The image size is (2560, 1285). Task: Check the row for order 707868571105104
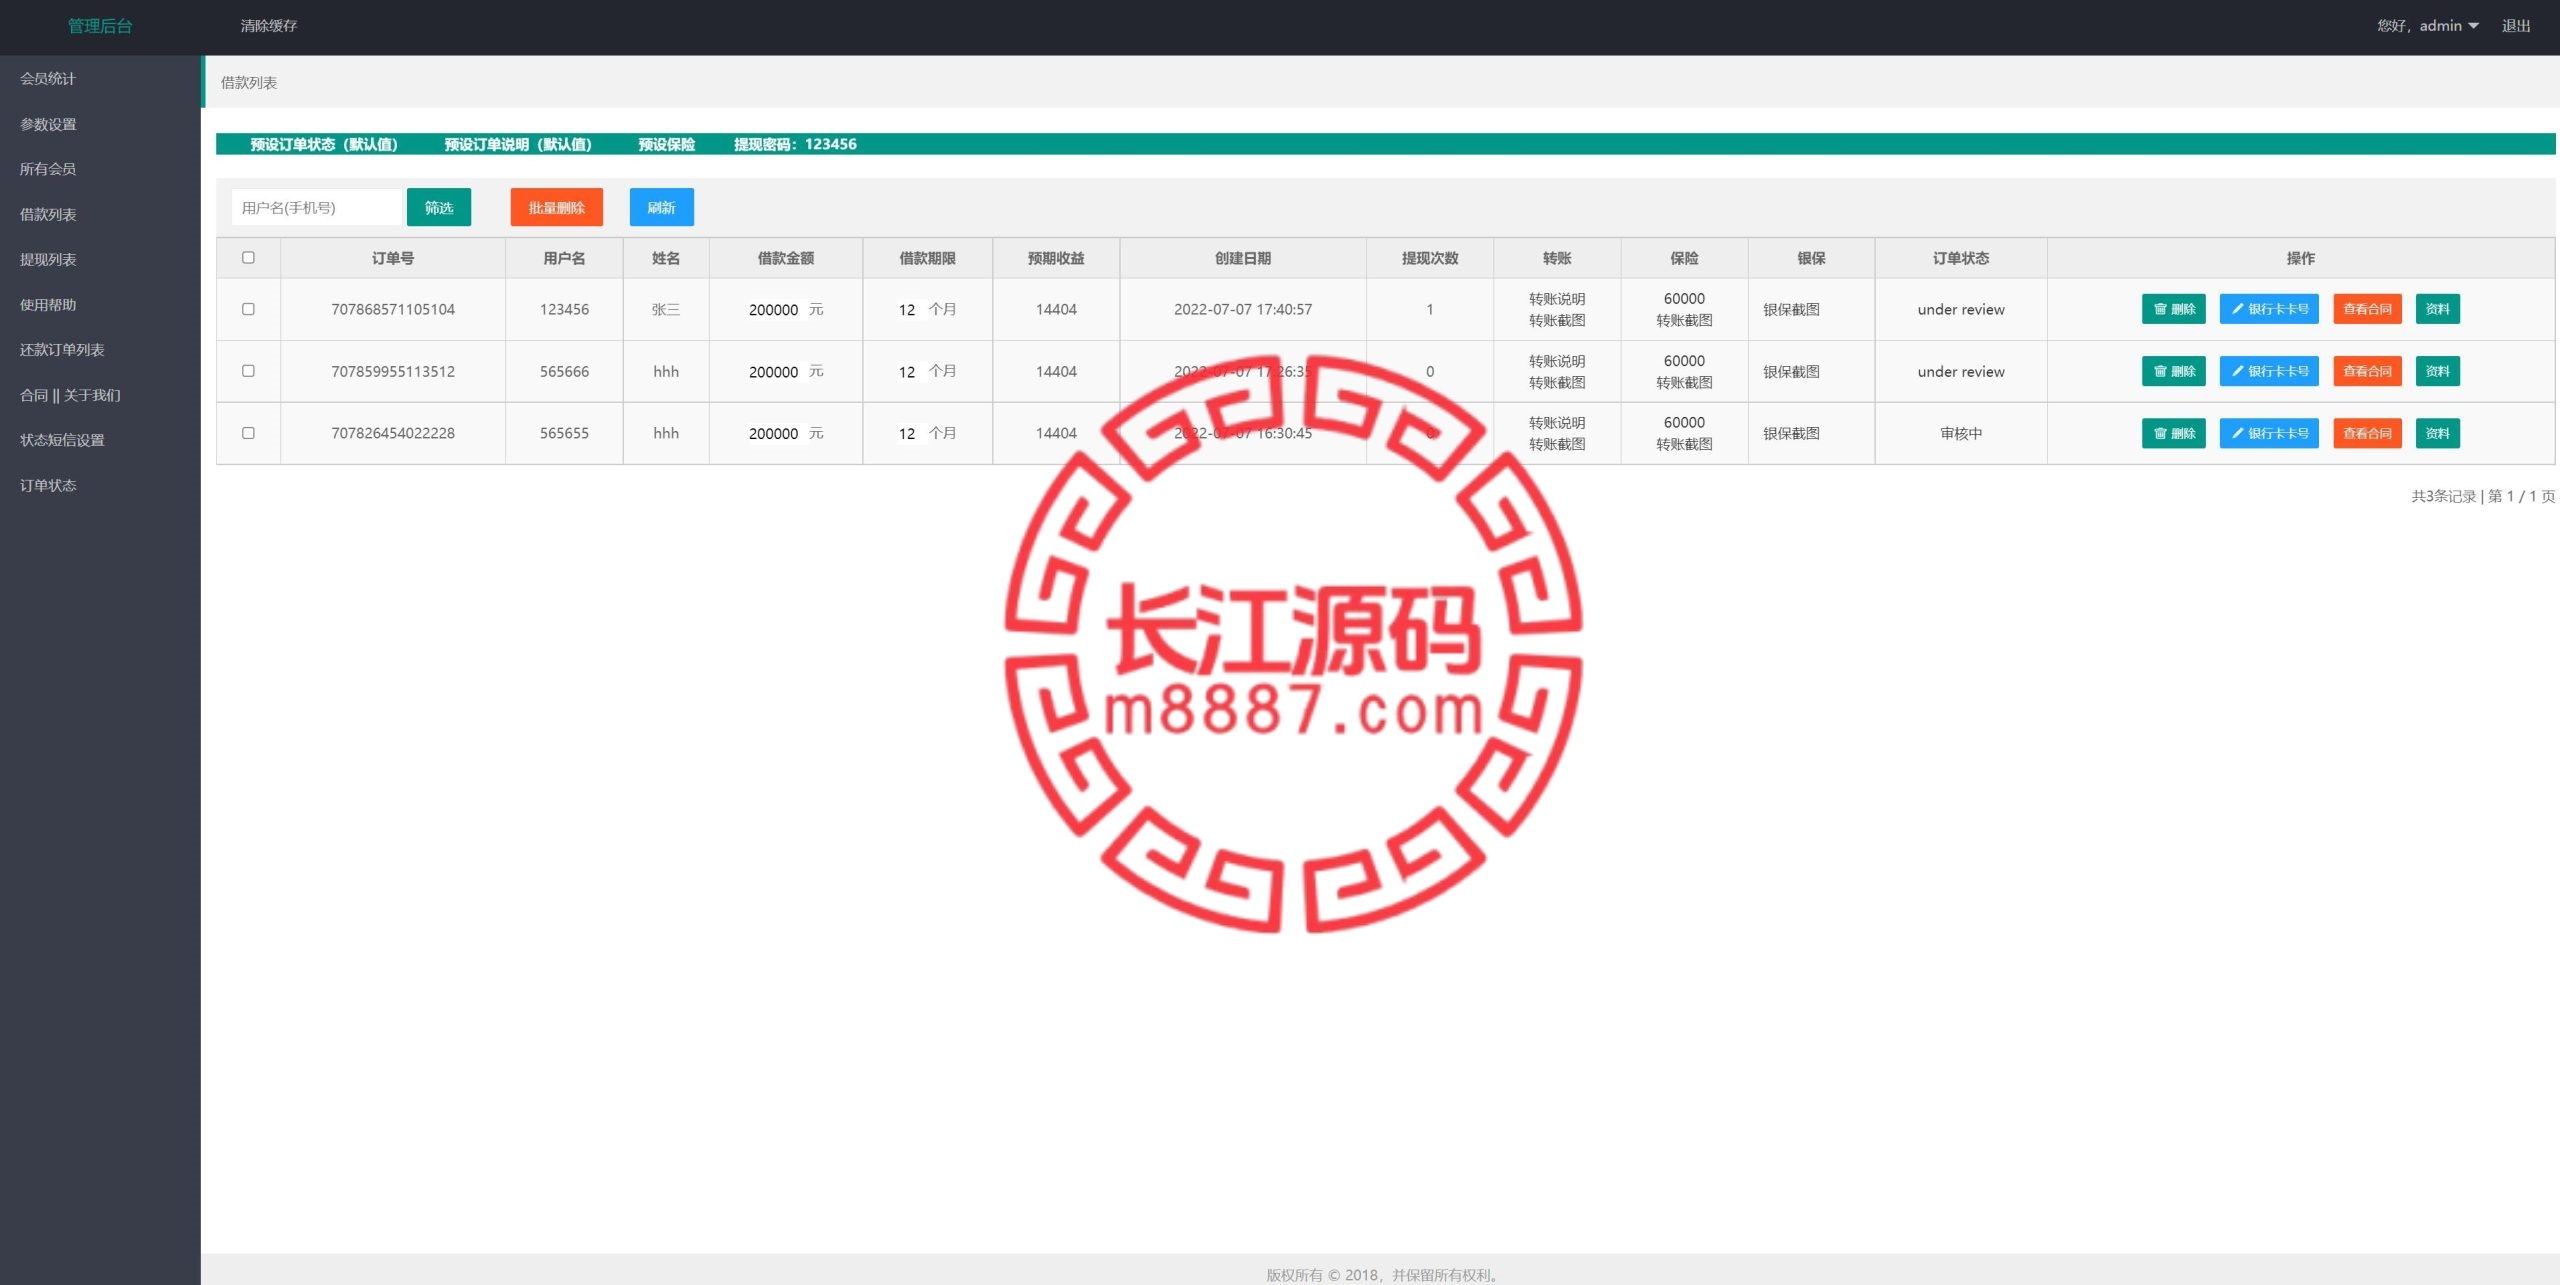coord(248,309)
